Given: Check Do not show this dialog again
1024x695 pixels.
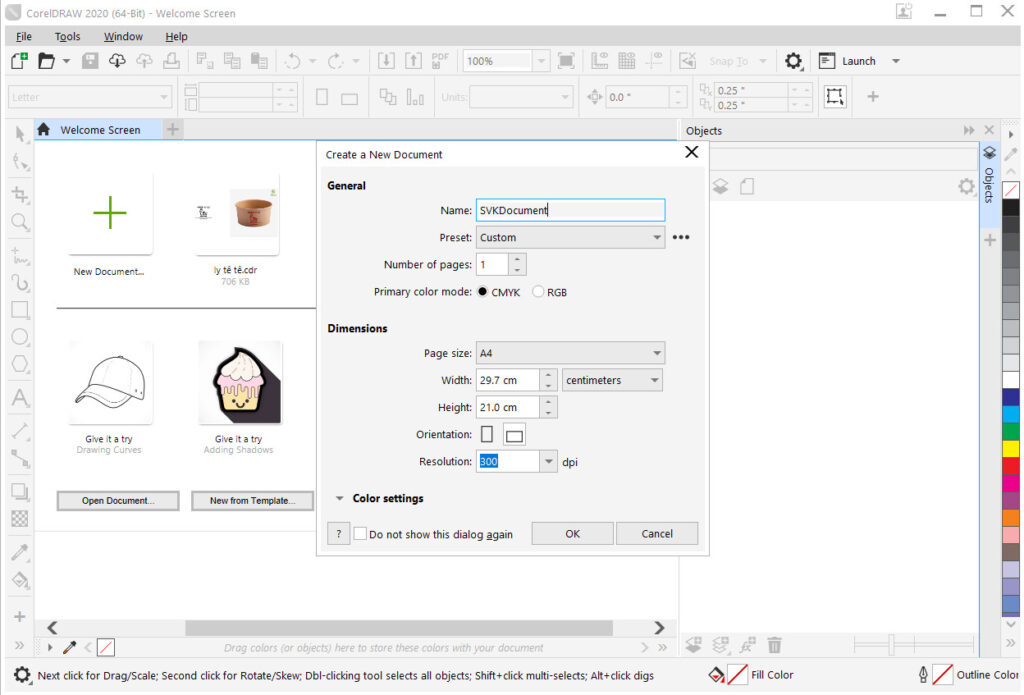Looking at the screenshot, I should [360, 534].
